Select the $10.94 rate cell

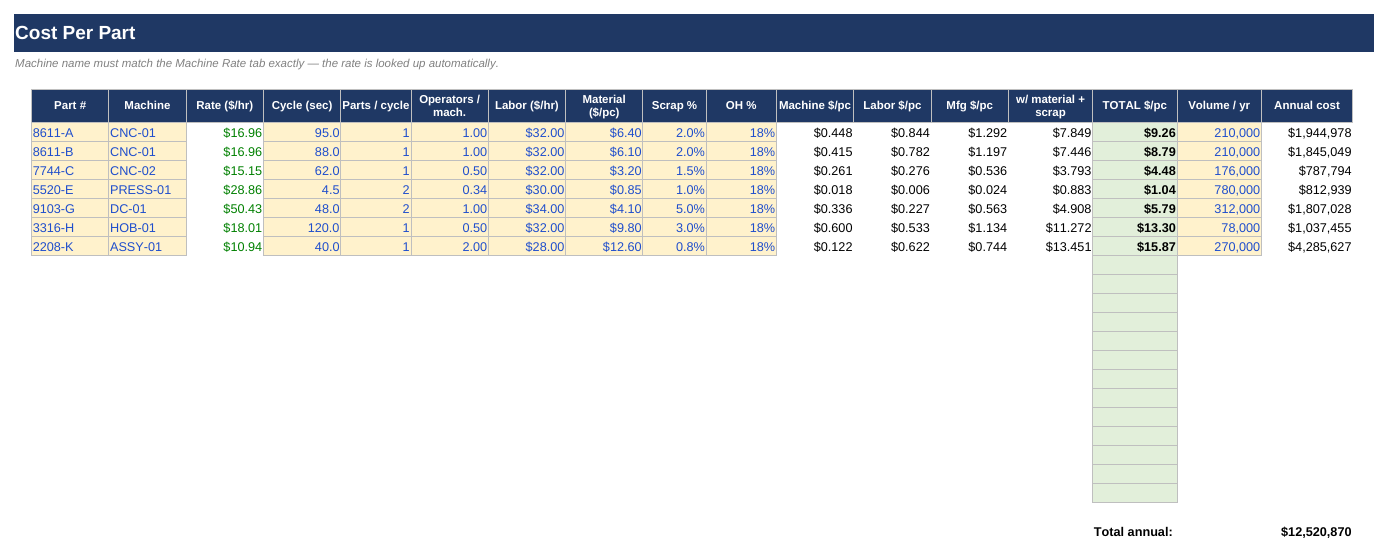(x=225, y=246)
